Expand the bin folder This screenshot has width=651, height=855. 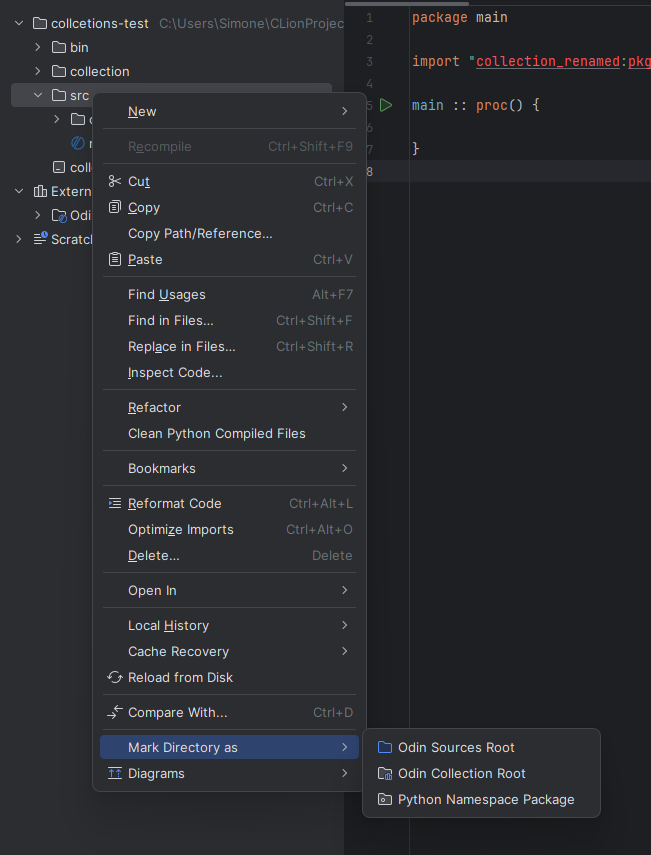[x=38, y=47]
